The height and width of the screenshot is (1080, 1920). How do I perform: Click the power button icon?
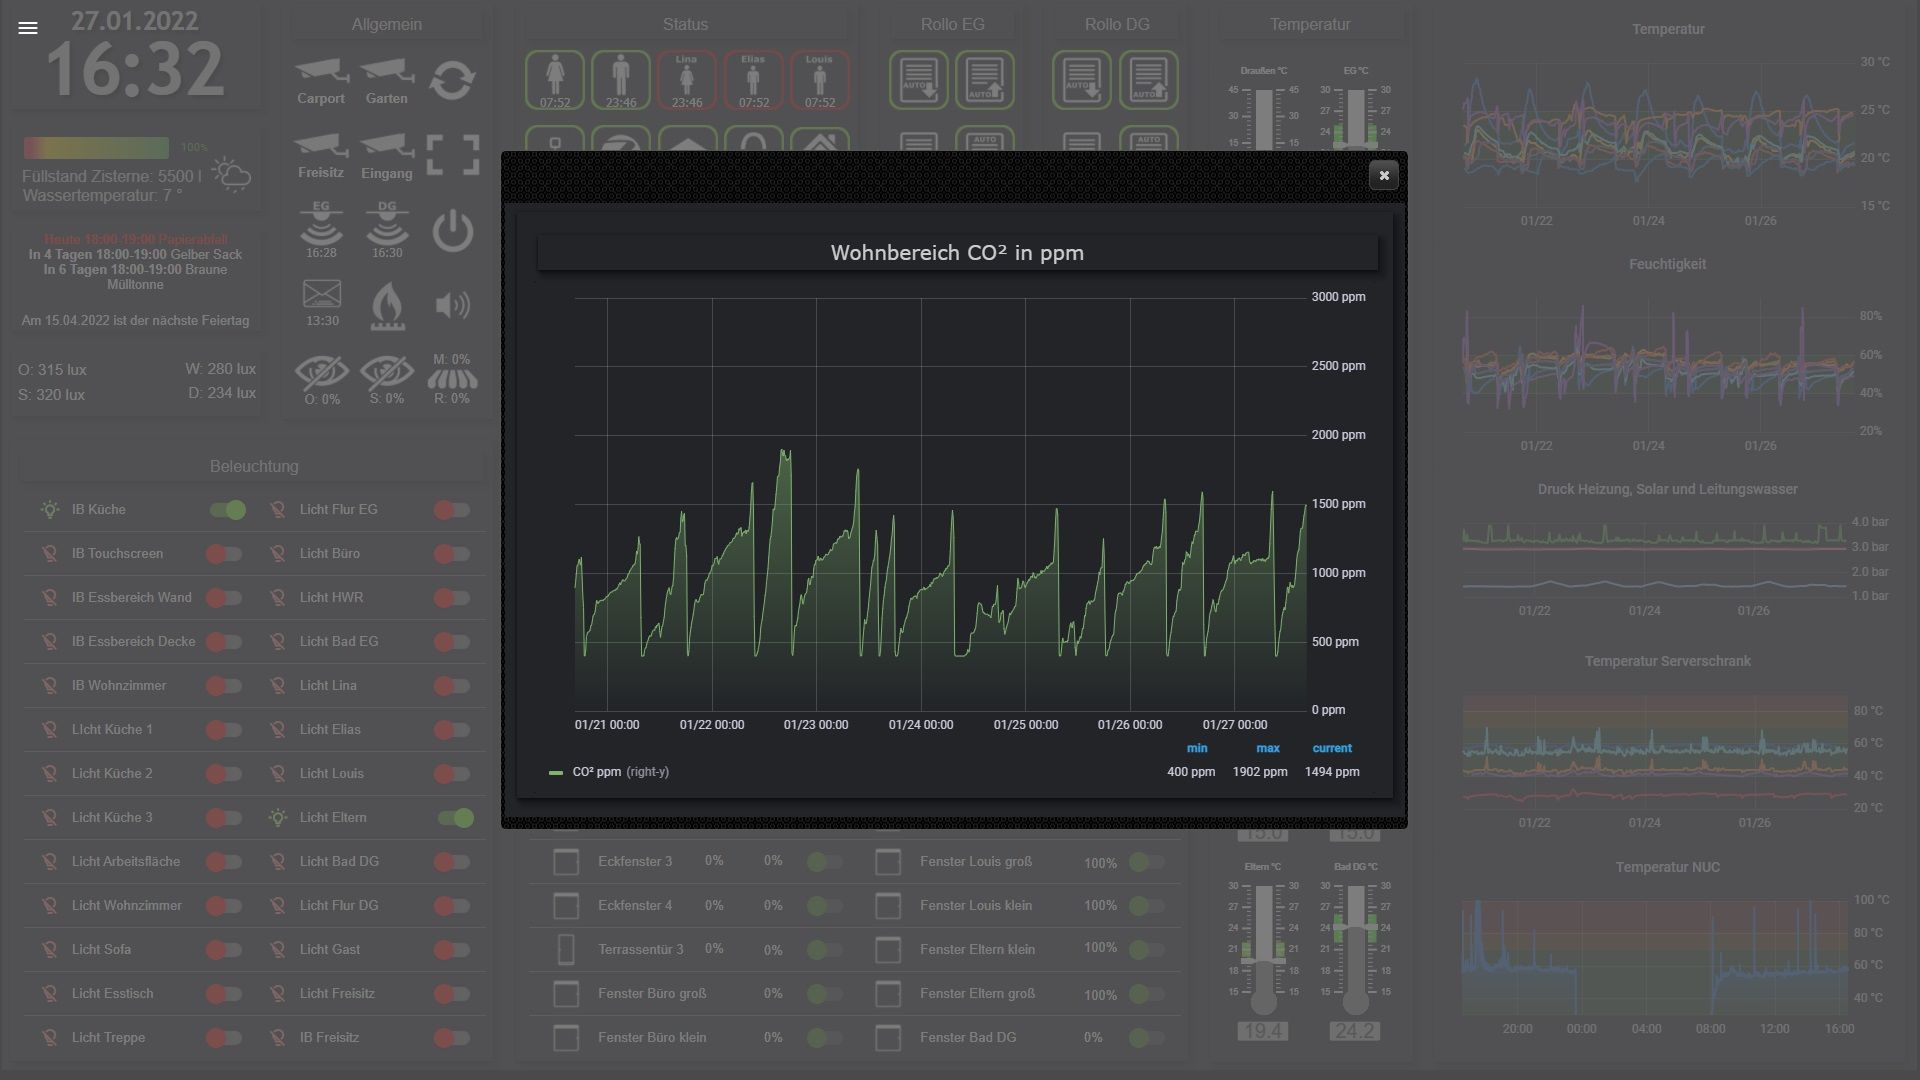point(452,231)
